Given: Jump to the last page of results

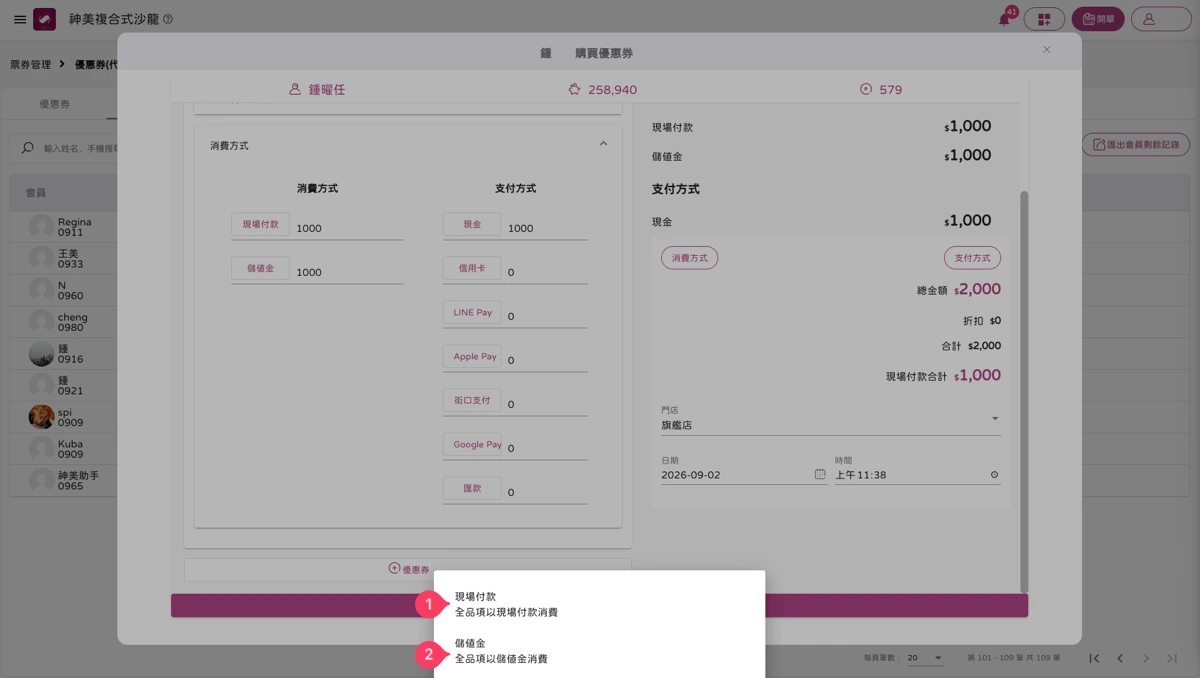Looking at the screenshot, I should (1172, 658).
